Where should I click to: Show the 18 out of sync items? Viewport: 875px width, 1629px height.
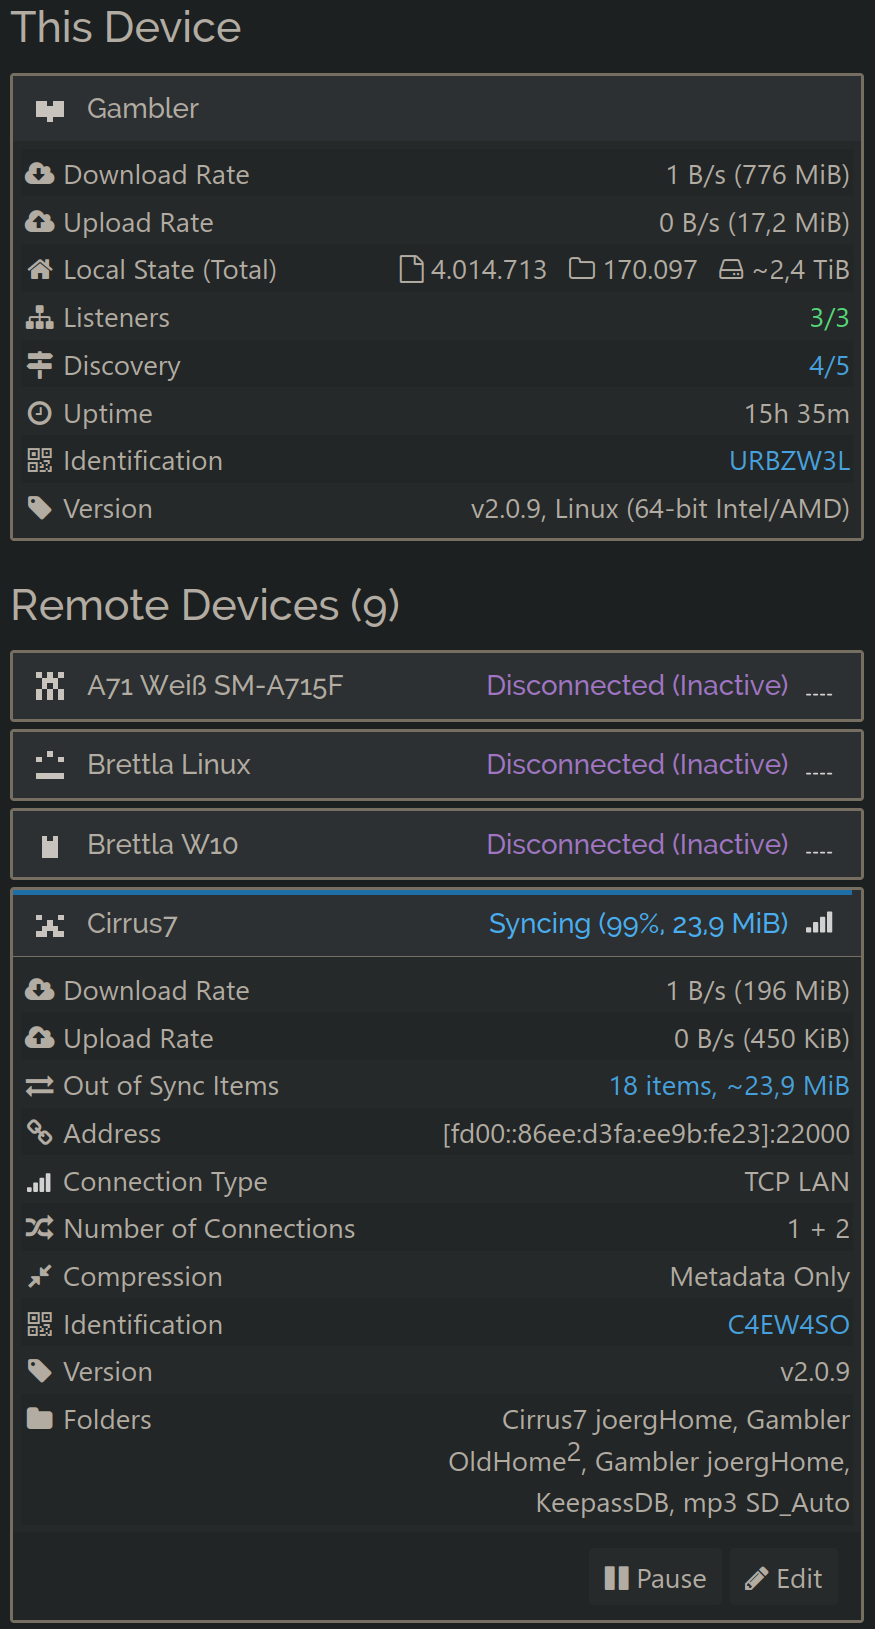coord(729,1086)
